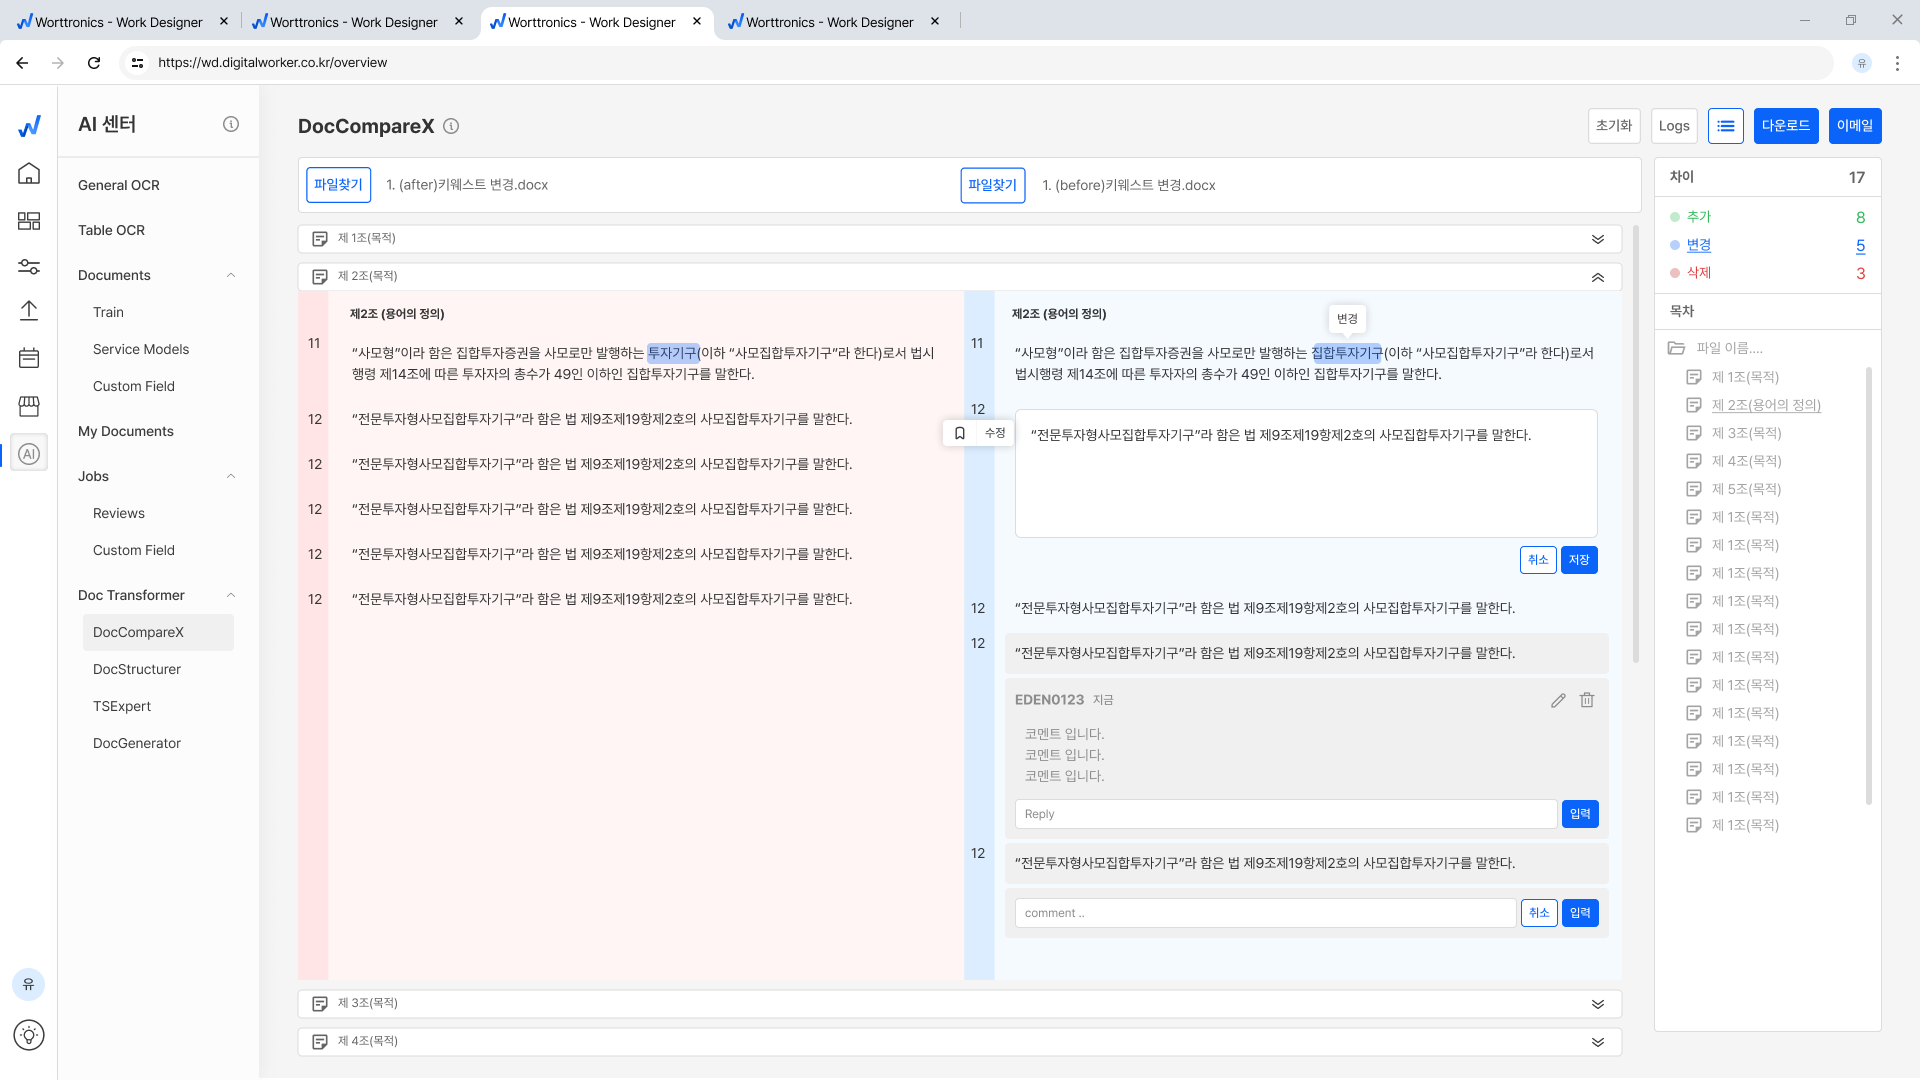1920x1080 pixels.
Task: Open the home icon in left sidebar
Action: [29, 173]
